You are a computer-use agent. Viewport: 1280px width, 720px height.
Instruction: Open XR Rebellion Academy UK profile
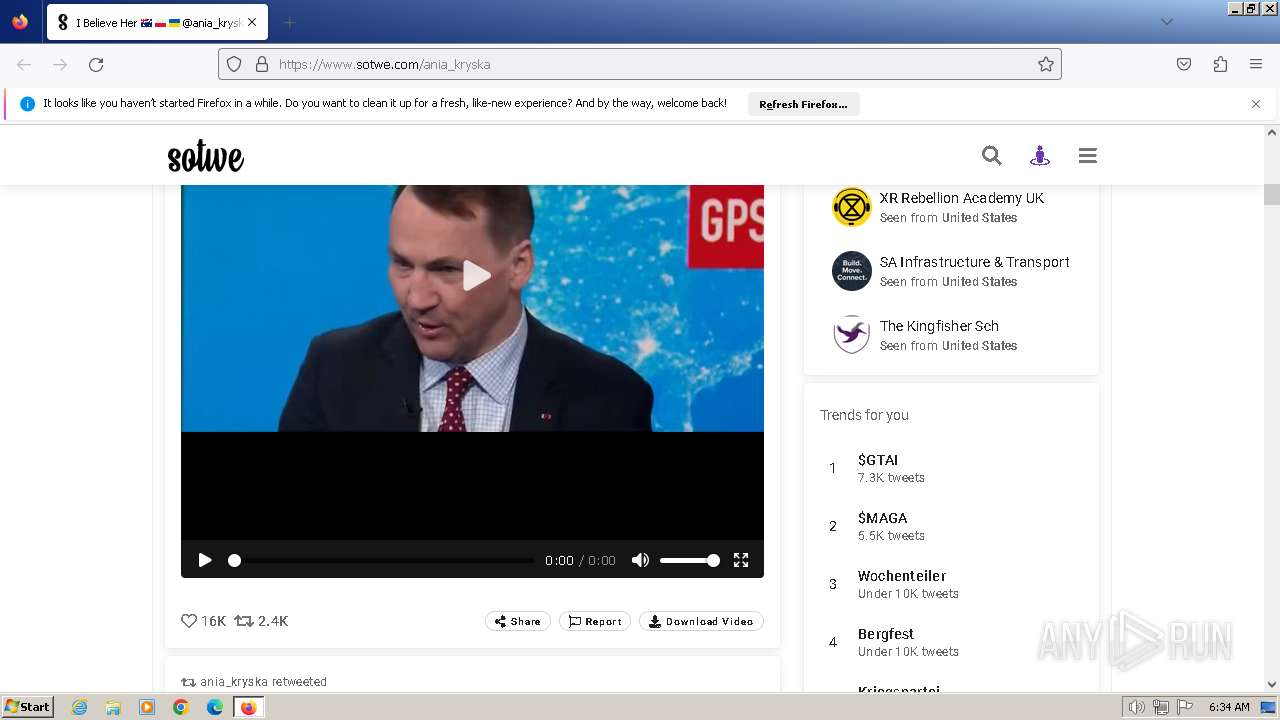coord(962,198)
